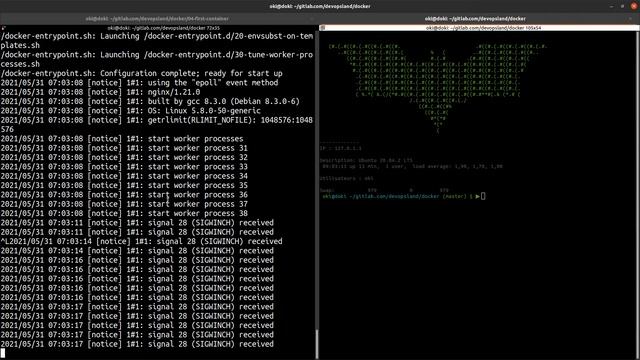Screen dimensions: 640x360
Task: Select the right-hand devopsland/docker tab
Action: point(475,19)
